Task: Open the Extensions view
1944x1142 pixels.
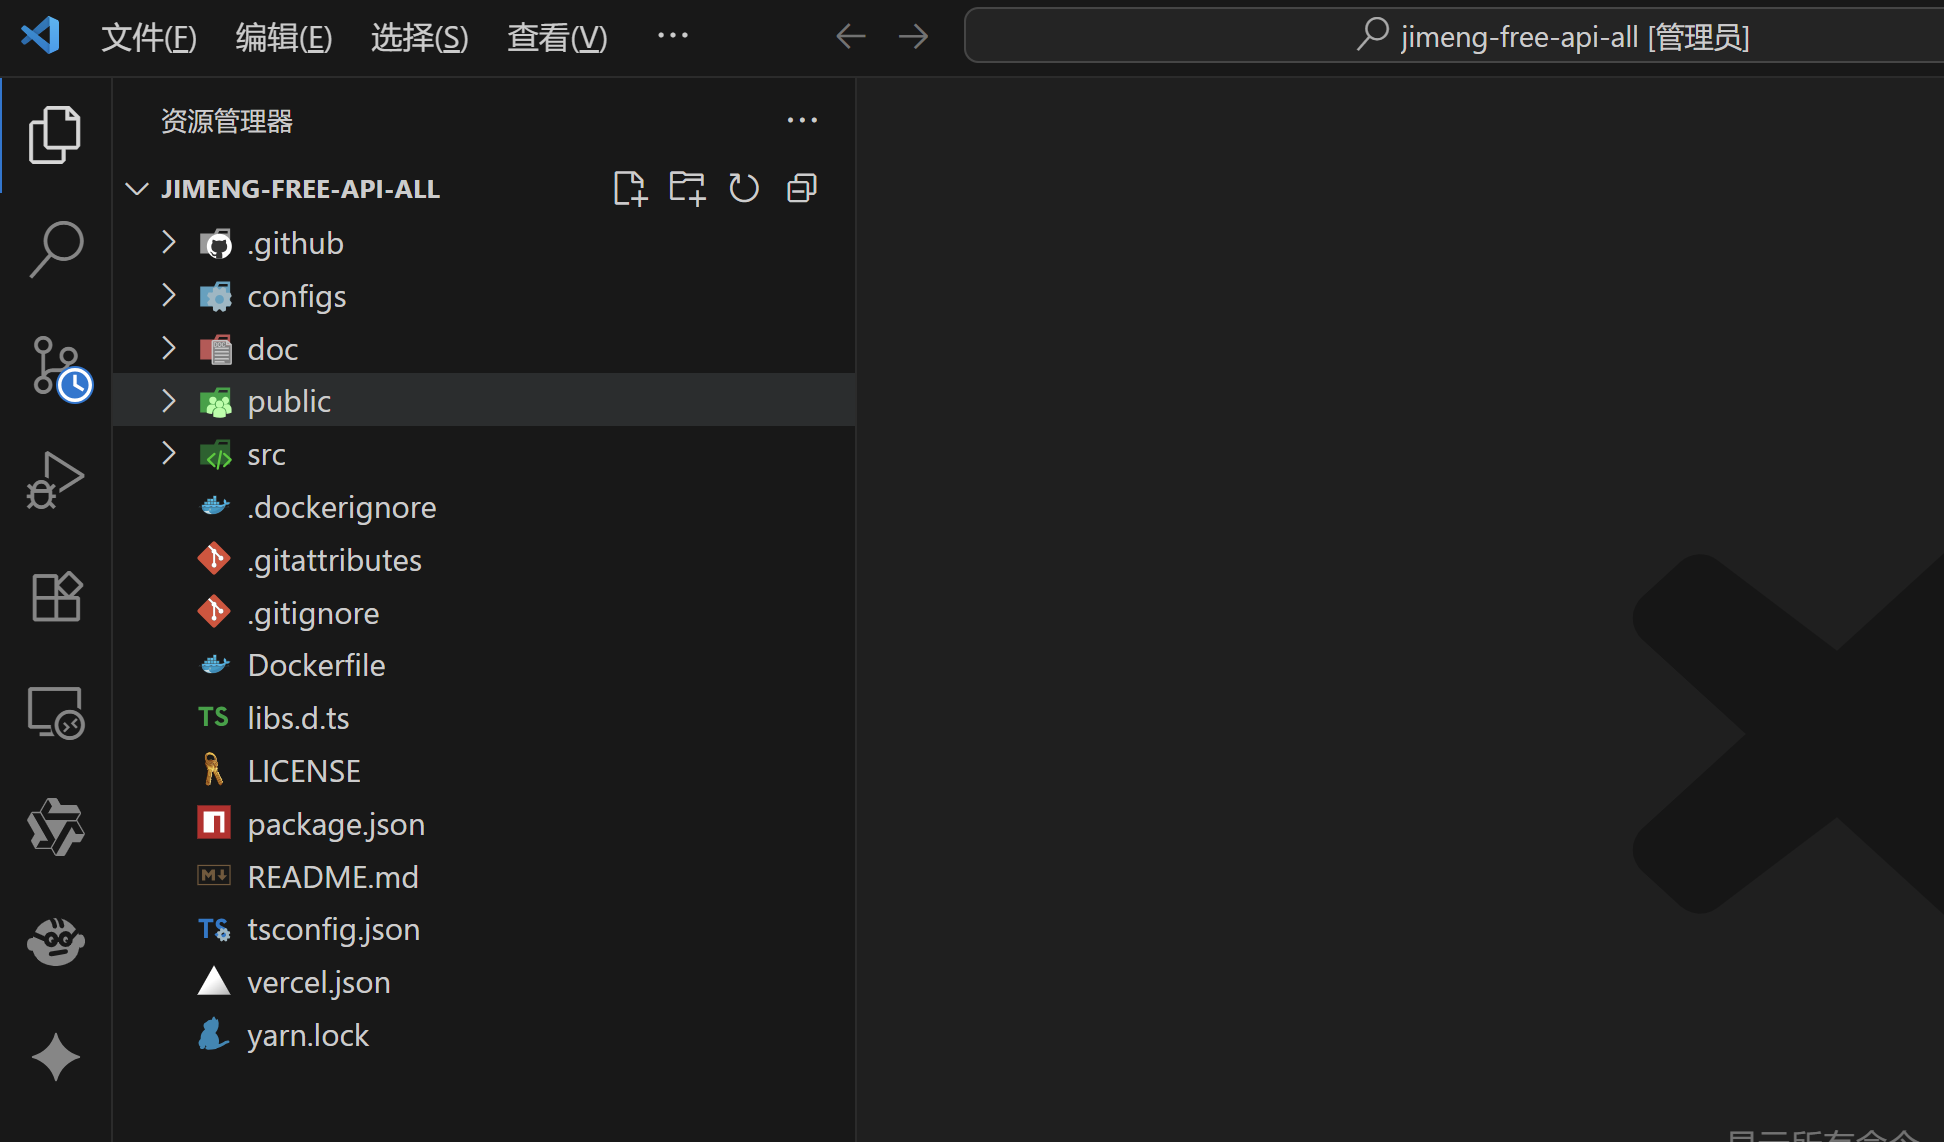Action: click(x=56, y=597)
